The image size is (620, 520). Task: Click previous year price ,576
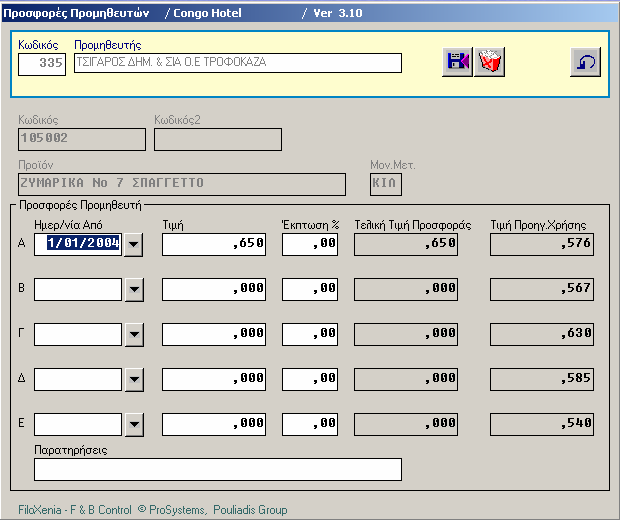point(542,244)
